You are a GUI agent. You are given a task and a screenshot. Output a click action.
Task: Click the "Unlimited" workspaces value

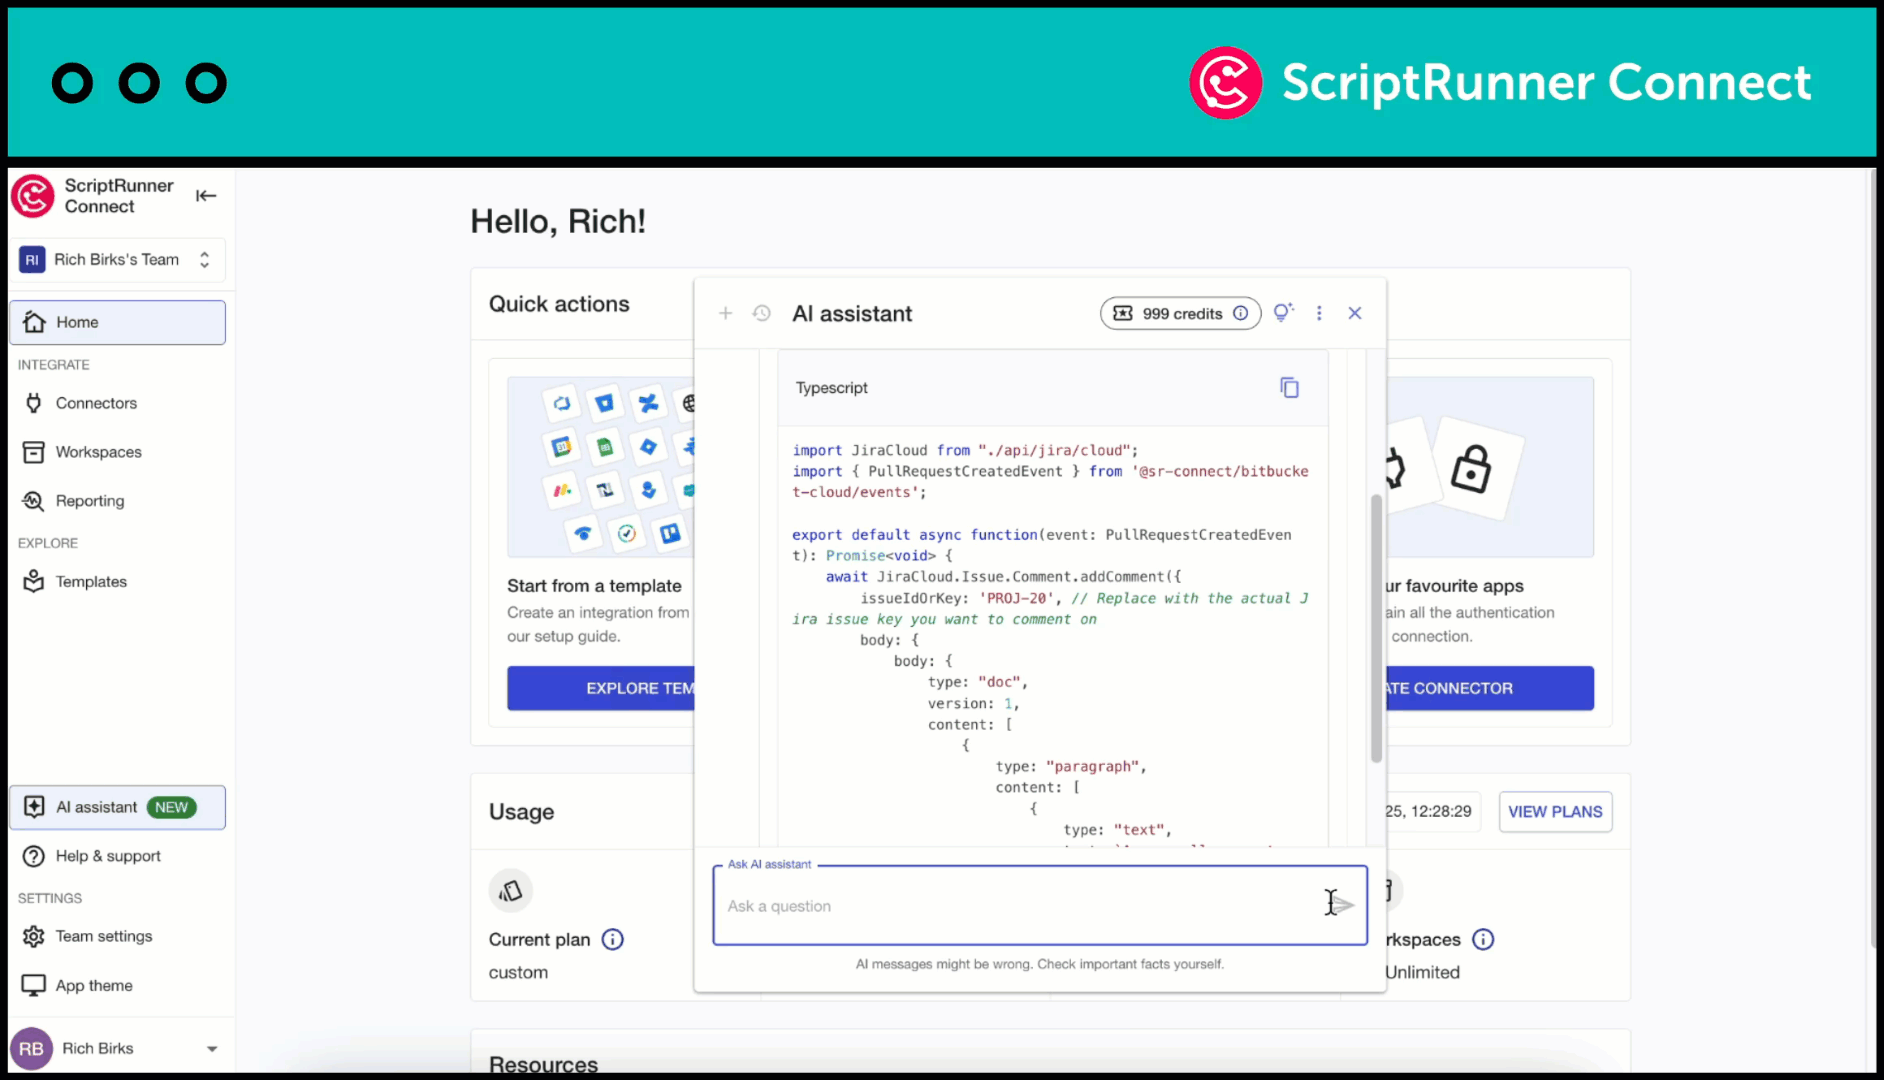[1422, 972]
